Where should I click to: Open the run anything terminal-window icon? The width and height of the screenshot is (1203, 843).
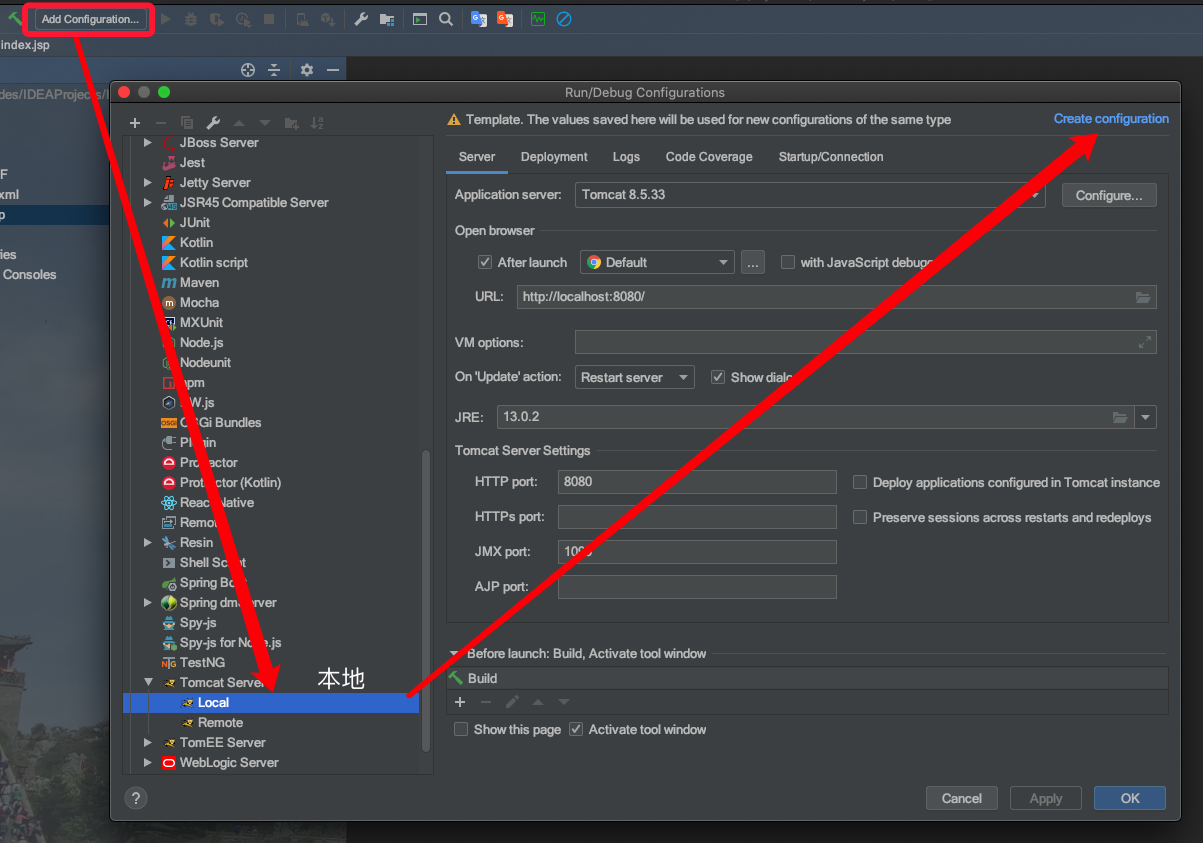point(420,19)
